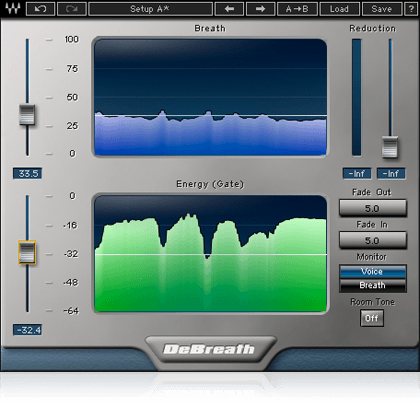The image size is (420, 402).
Task: Open the Load preset menu
Action: pos(339,9)
